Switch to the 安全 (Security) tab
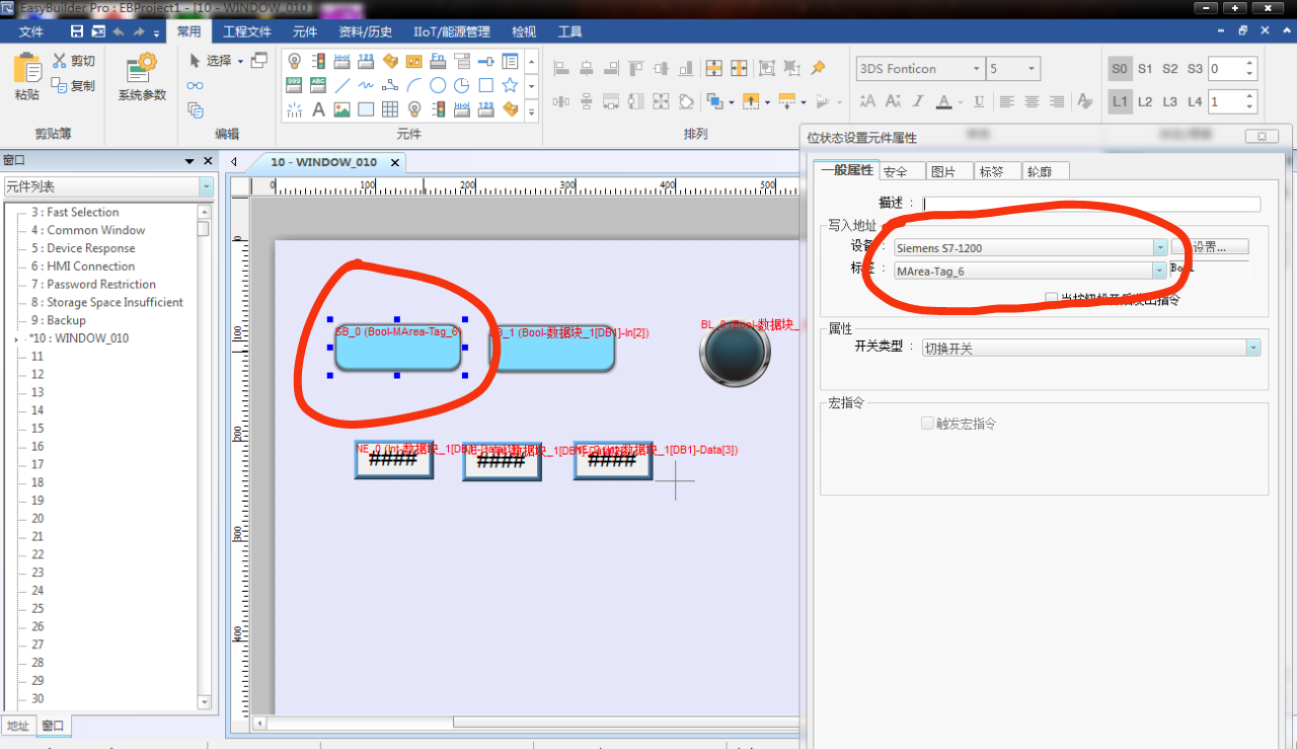The image size is (1297, 749). [895, 172]
